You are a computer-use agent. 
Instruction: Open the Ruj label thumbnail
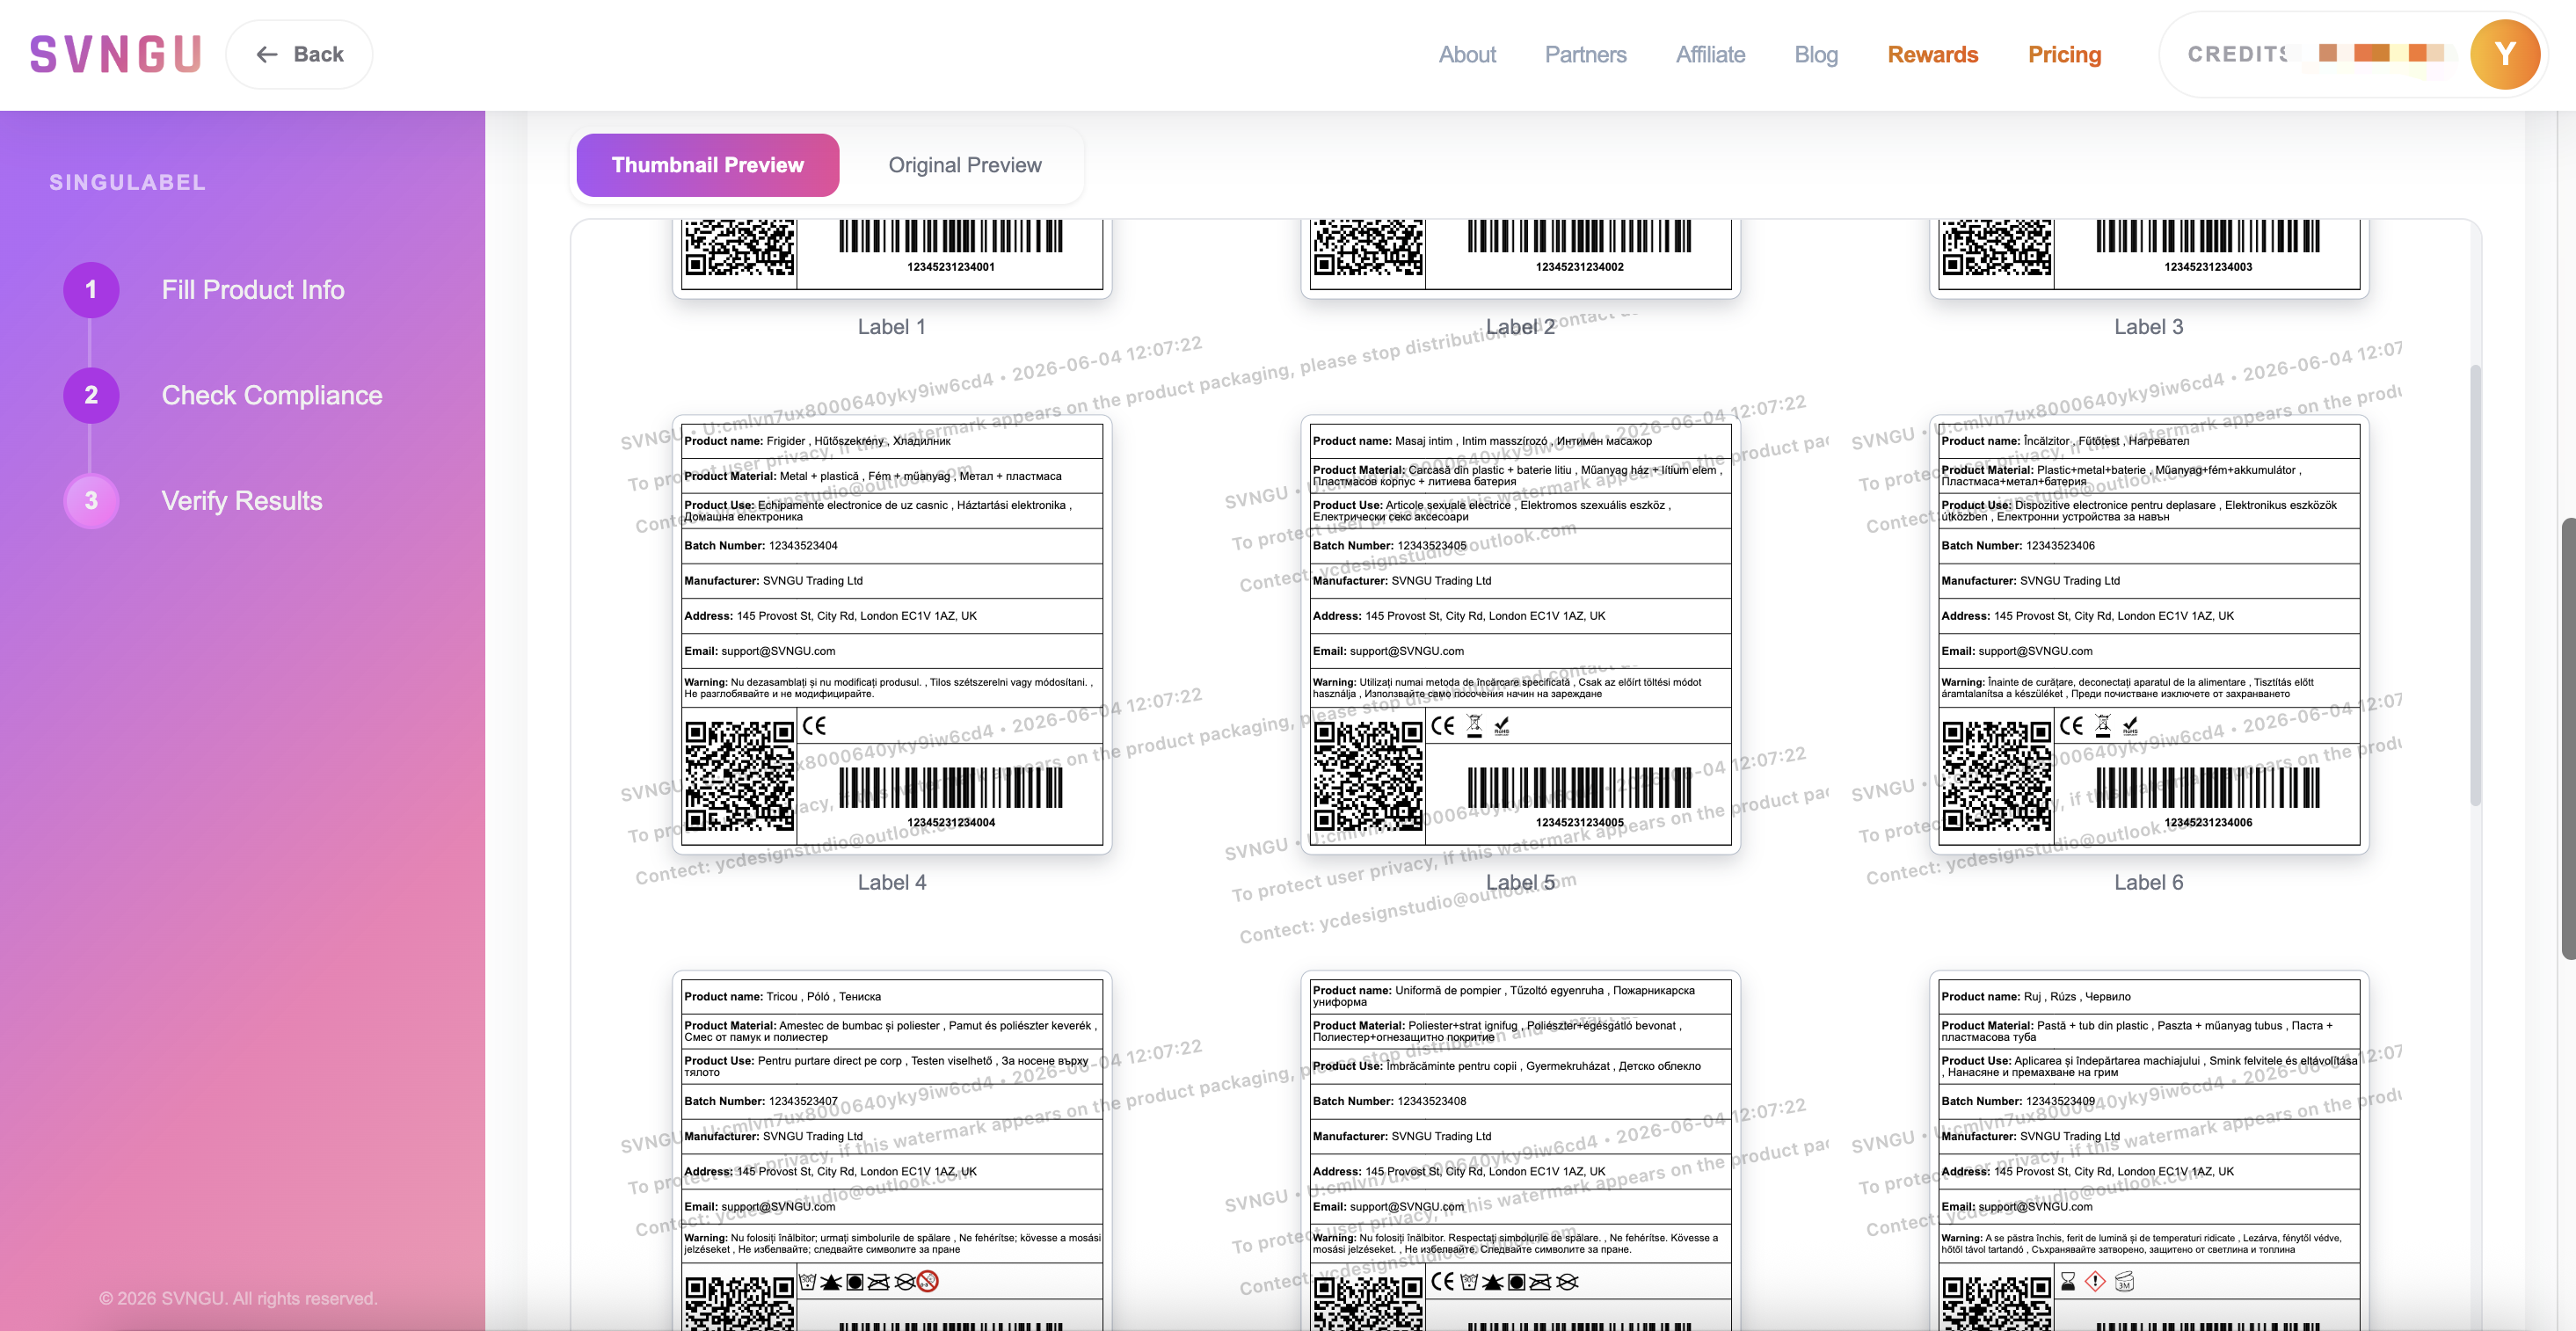pos(2149,1150)
